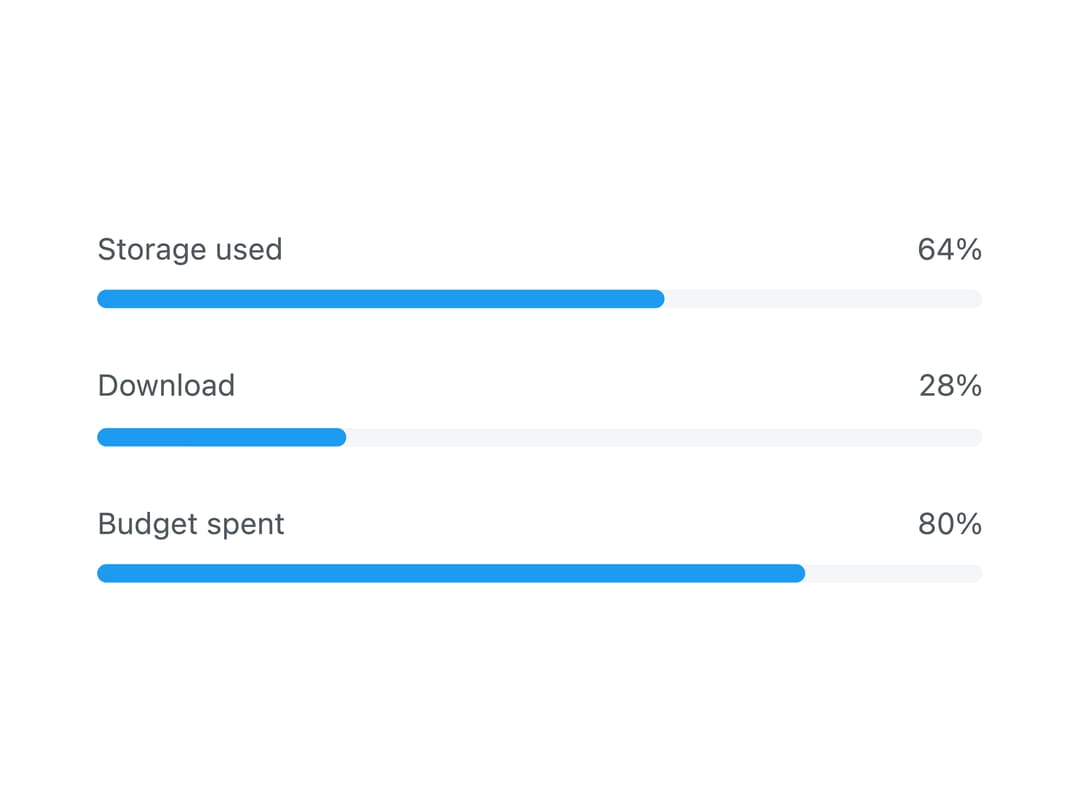The width and height of the screenshot is (1080, 810).
Task: Click the 64% storage percentage value
Action: click(x=950, y=249)
